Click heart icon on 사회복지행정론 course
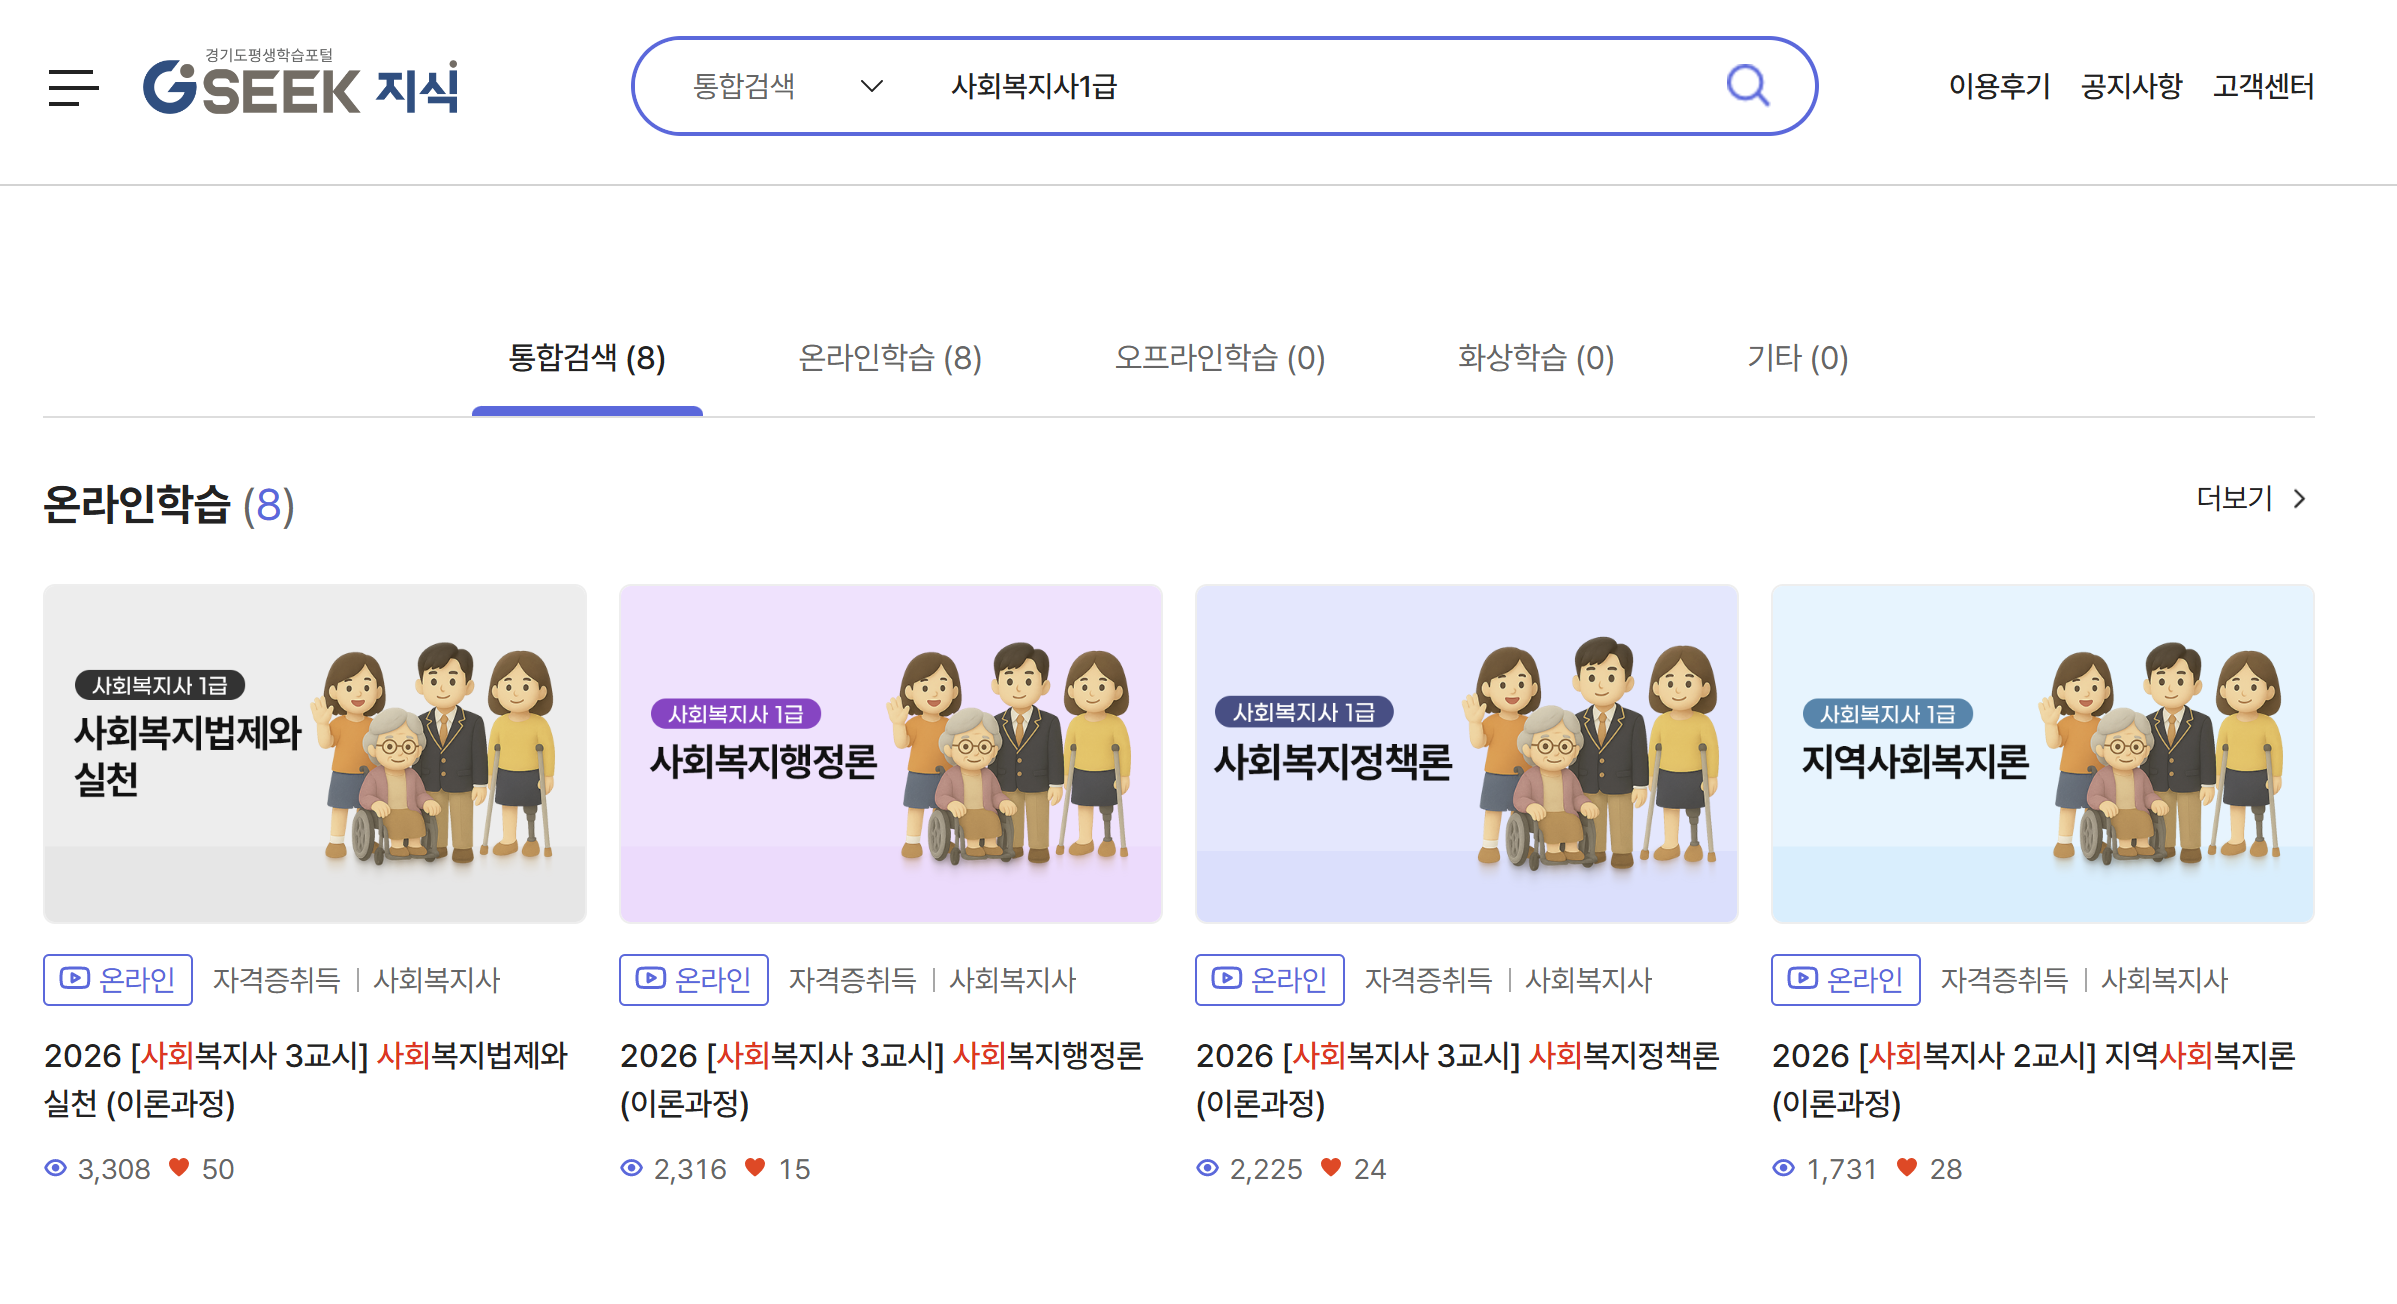Image resolution: width=2397 pixels, height=1304 pixels. [x=755, y=1167]
